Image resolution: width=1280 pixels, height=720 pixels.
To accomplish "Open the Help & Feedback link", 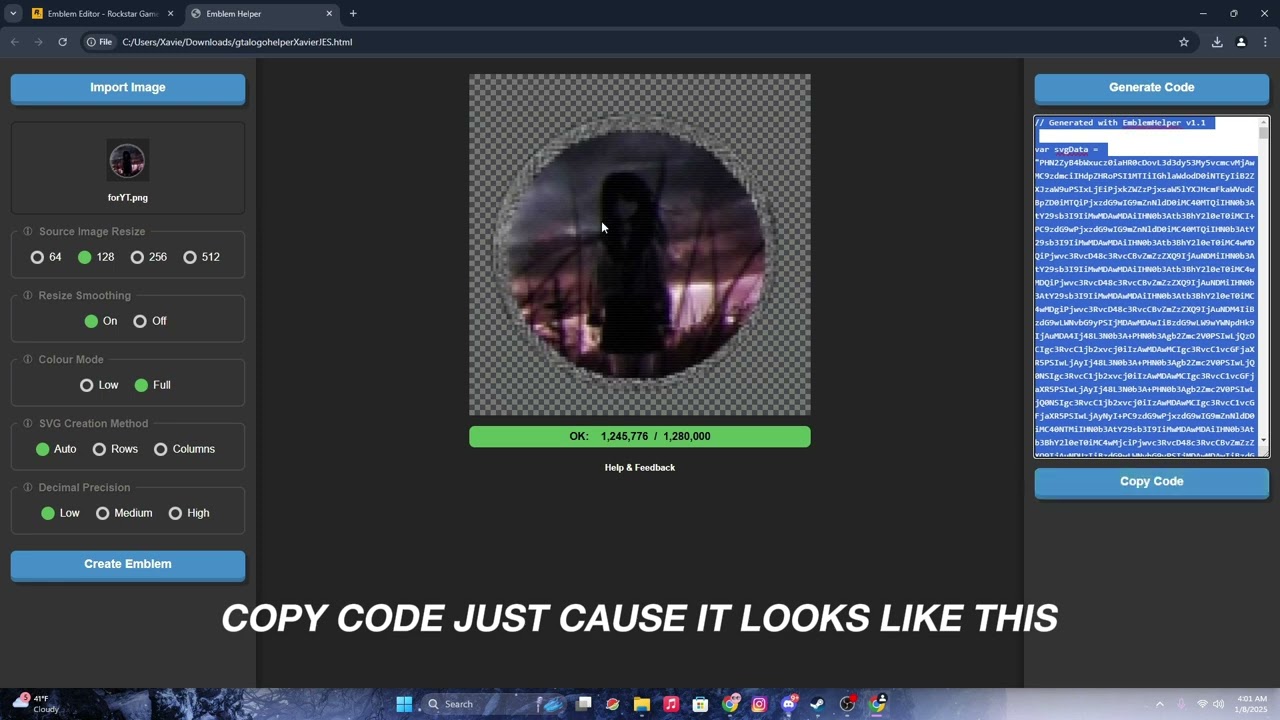I will 640,468.
